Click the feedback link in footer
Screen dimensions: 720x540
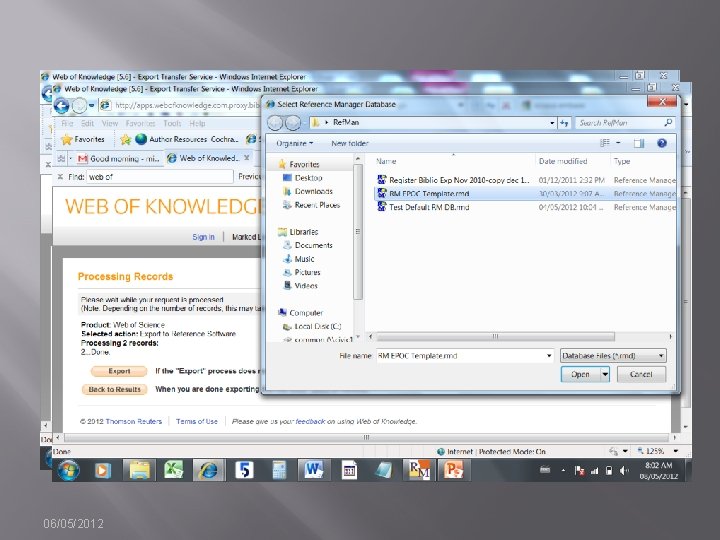310,421
